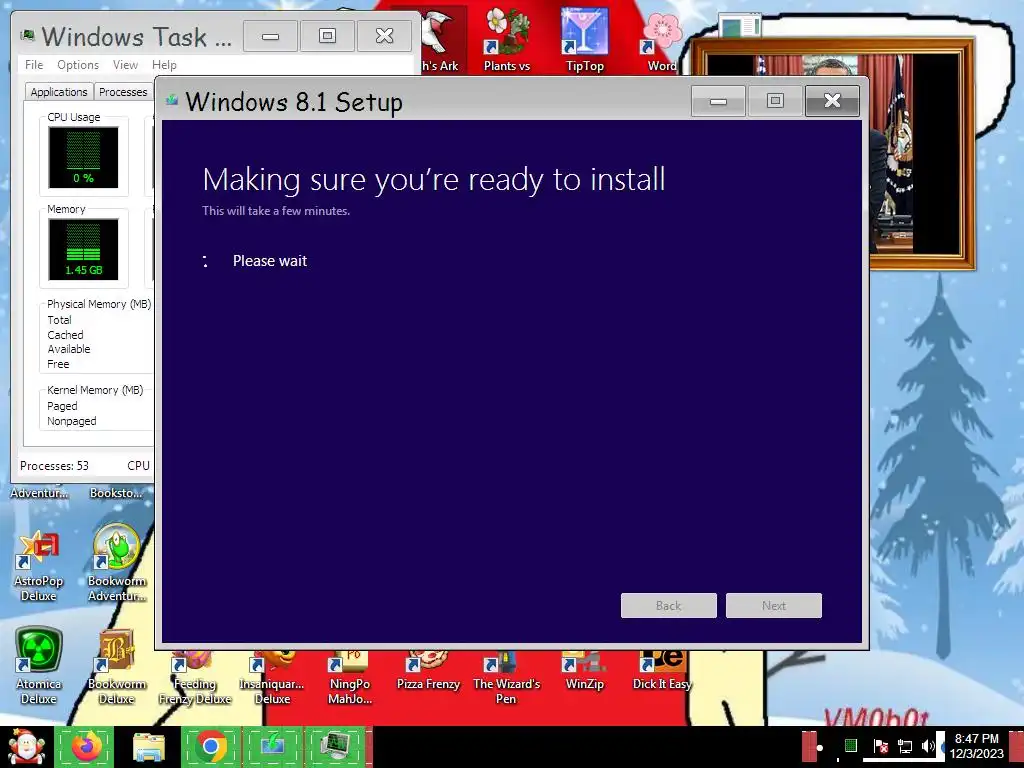Open Options menu in Task Manager
The height and width of the screenshot is (768, 1024).
(78, 65)
